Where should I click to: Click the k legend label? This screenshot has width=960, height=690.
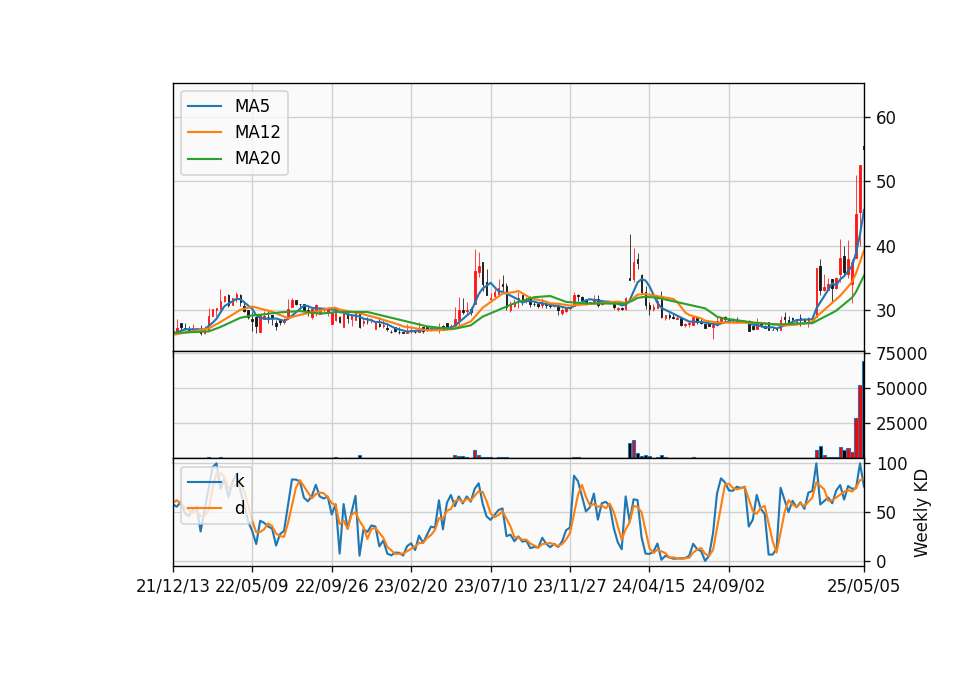239,481
